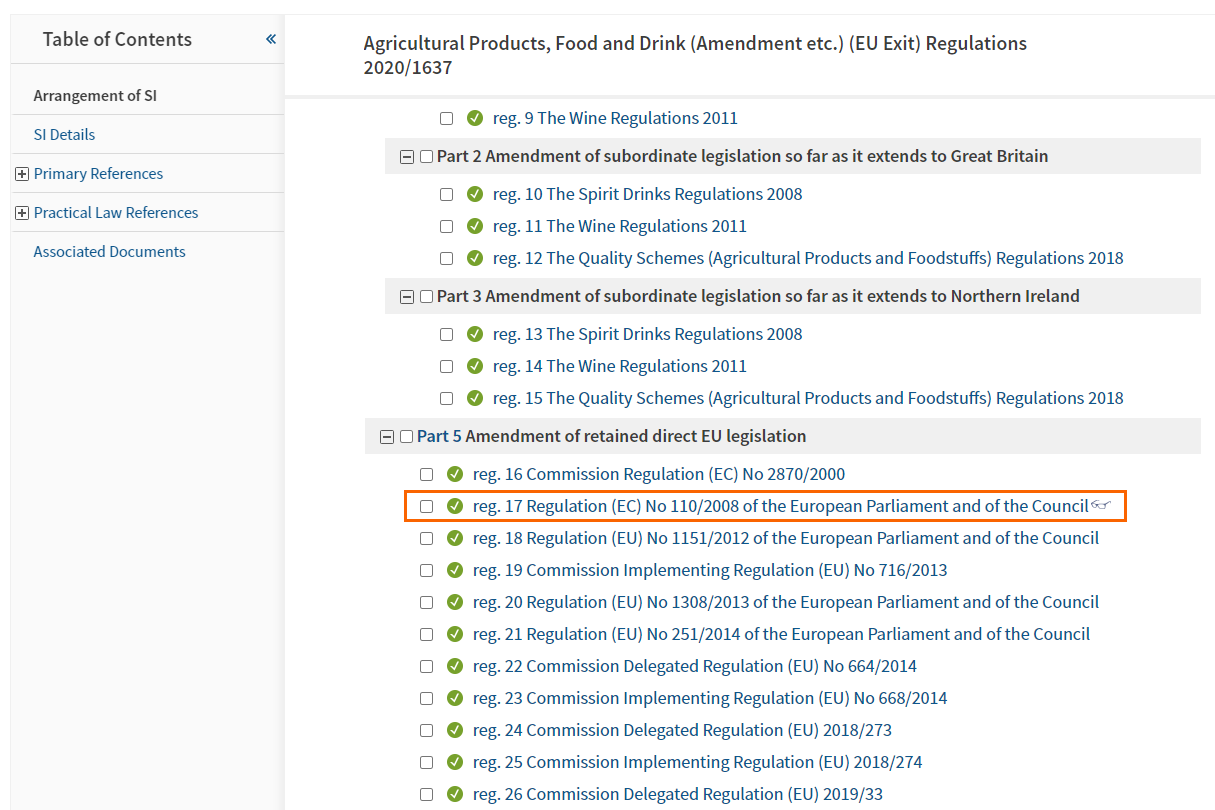Click green check icon for reg. 25
Screen dimensions: 1215x810
(x=455, y=762)
